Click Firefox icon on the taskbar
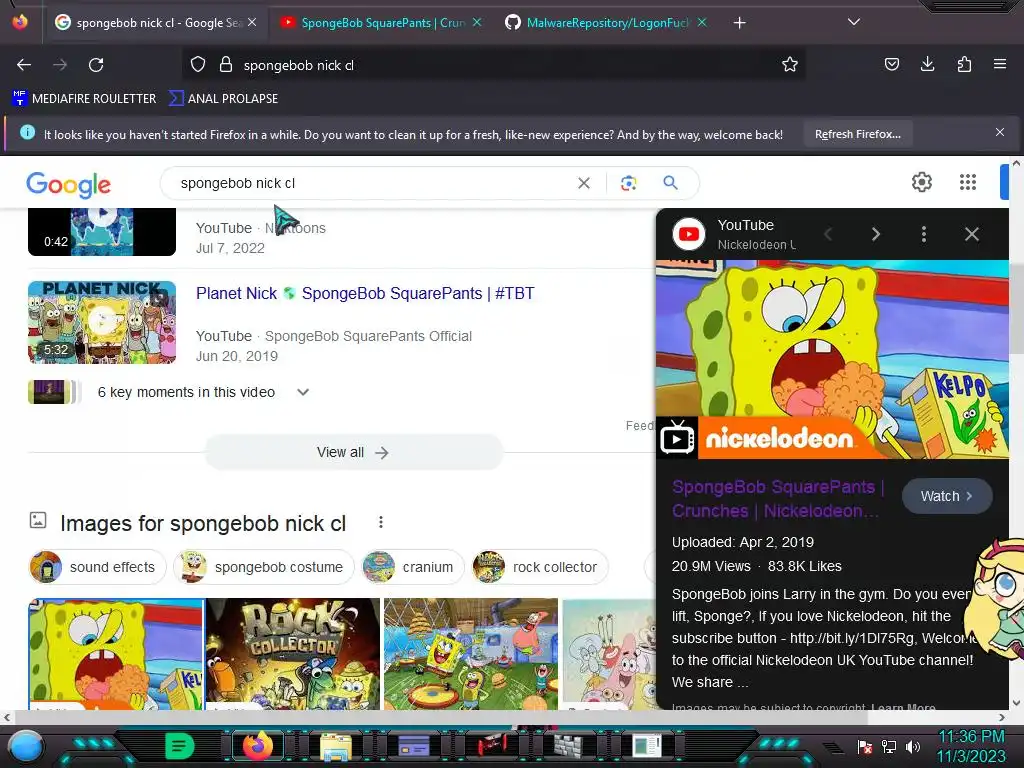The image size is (1024, 768). 257,746
